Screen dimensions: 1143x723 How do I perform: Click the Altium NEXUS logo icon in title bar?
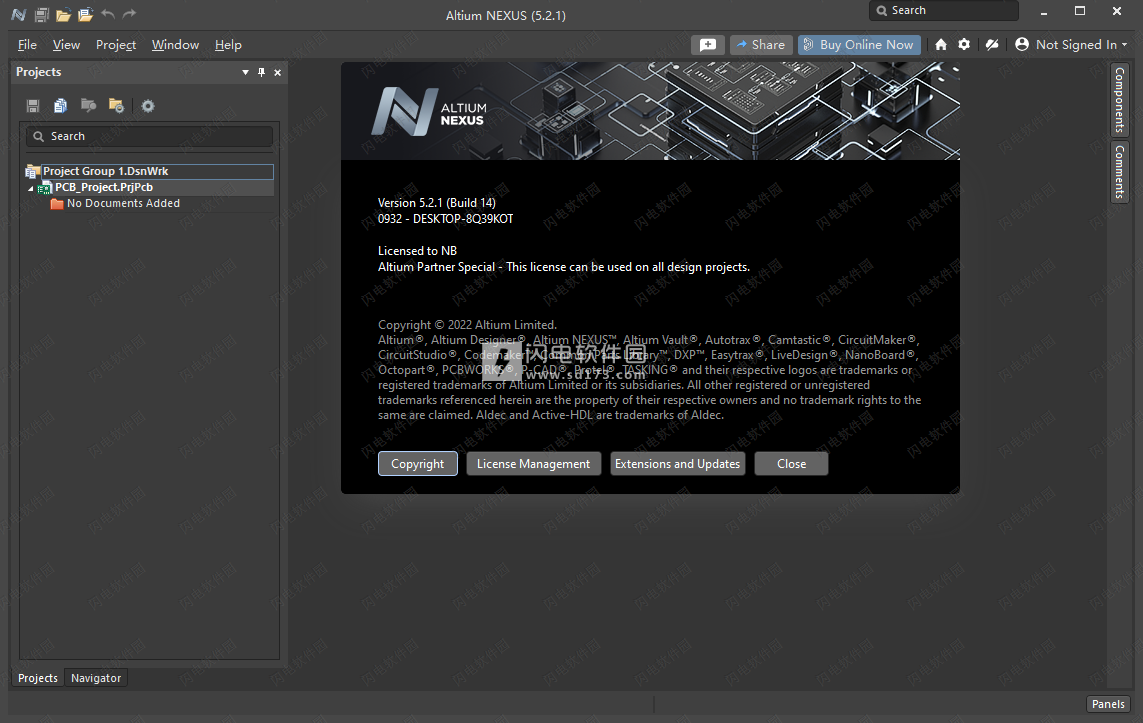tap(19, 14)
